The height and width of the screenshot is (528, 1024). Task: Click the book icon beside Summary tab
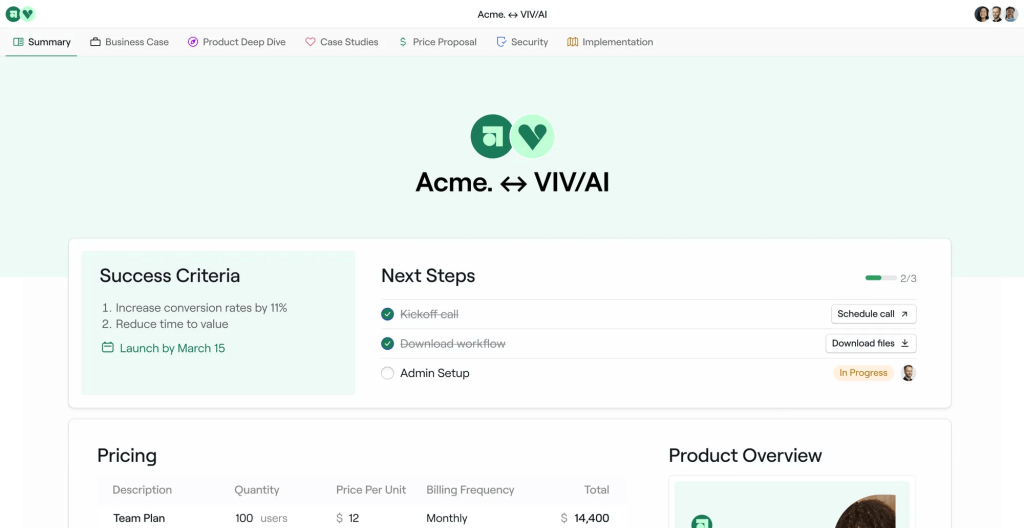pos(18,42)
